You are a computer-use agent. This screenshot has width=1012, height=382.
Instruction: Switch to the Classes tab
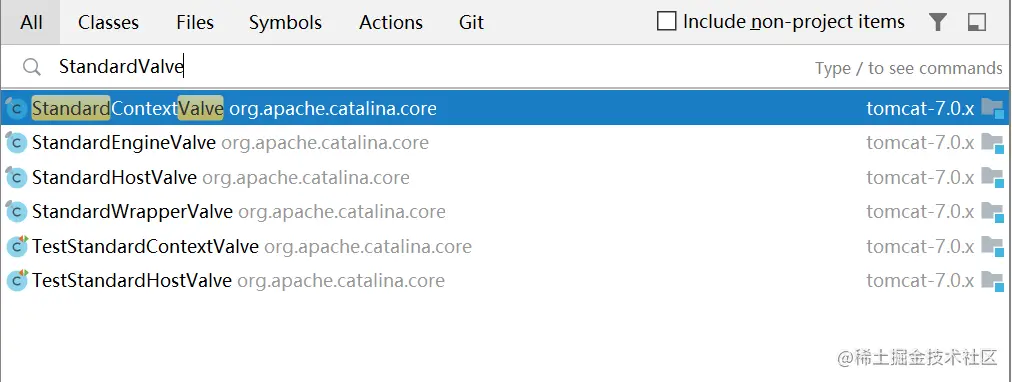pyautogui.click(x=108, y=23)
